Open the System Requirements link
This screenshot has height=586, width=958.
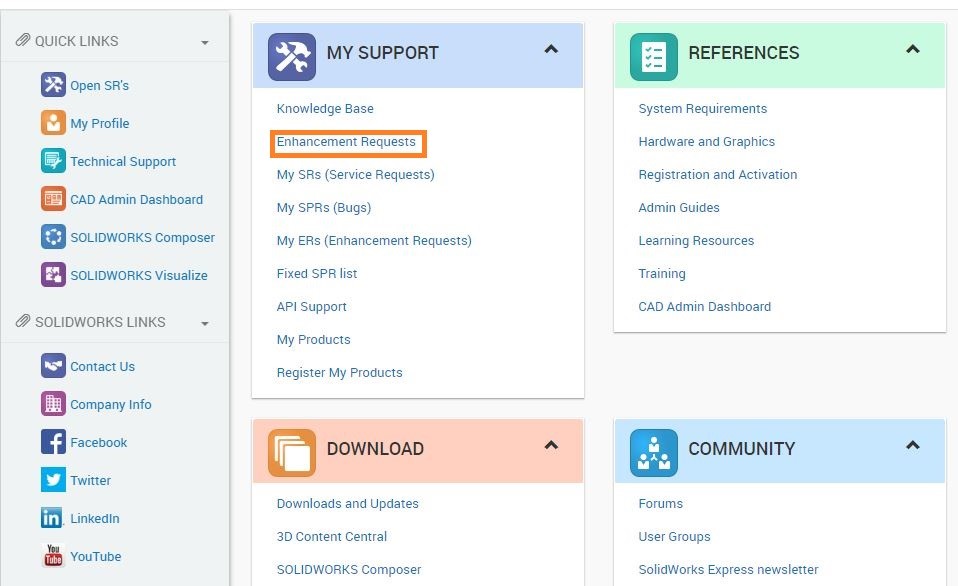click(703, 109)
